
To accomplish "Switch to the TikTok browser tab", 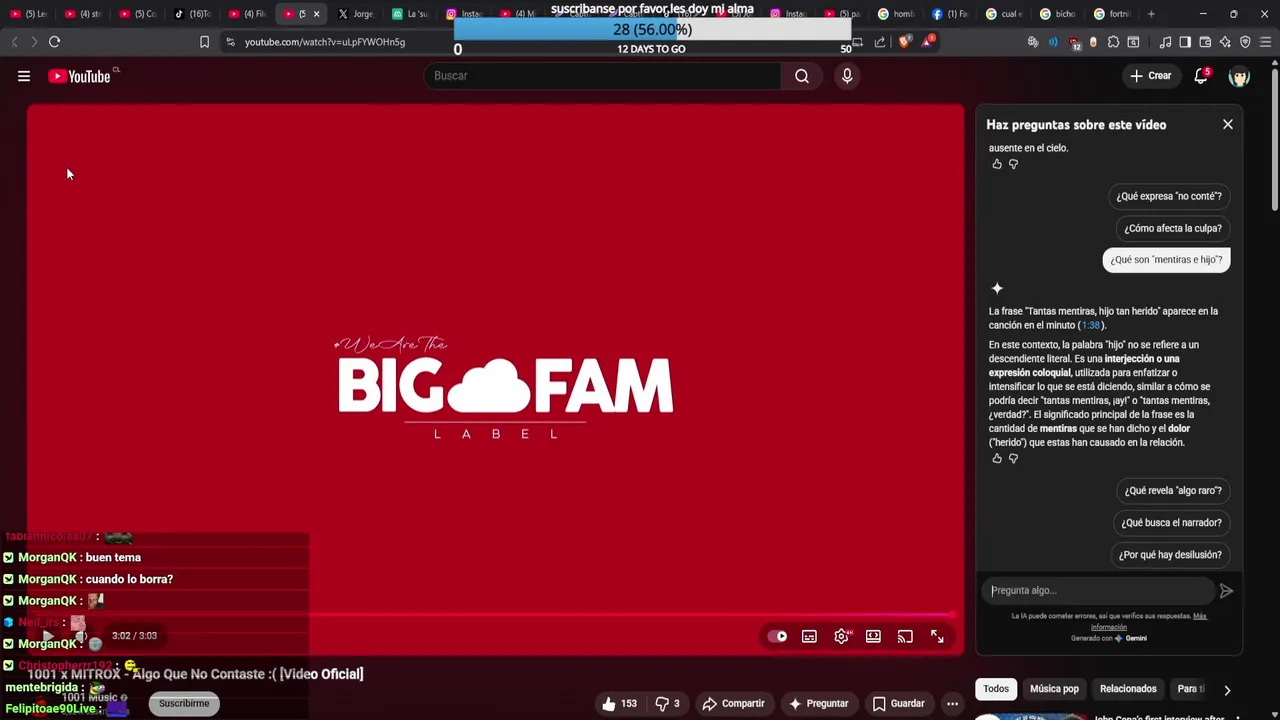I will click(192, 14).
